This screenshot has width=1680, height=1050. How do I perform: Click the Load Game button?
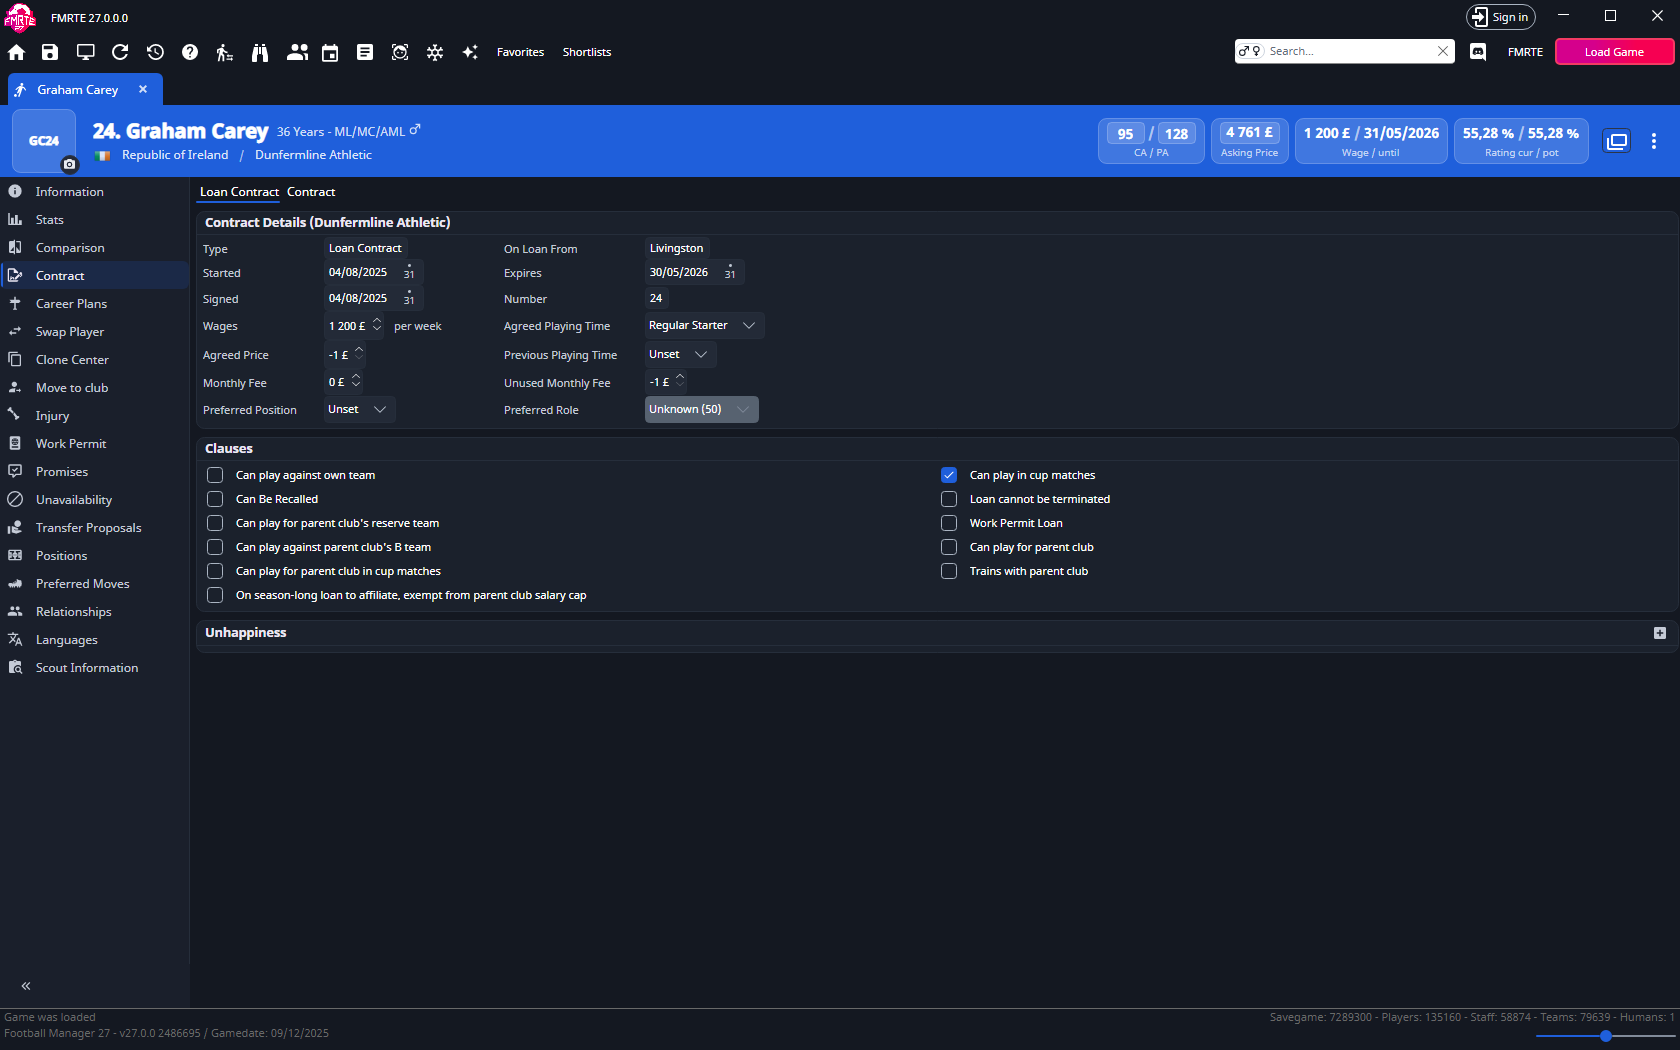[x=1614, y=52]
